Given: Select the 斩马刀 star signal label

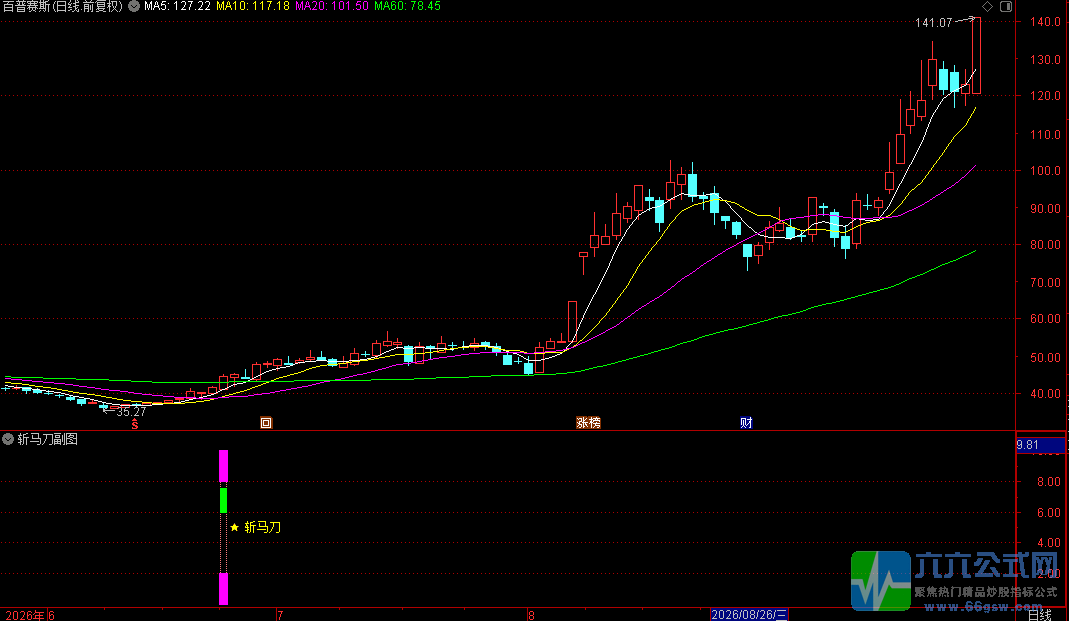Looking at the screenshot, I should click(256, 527).
